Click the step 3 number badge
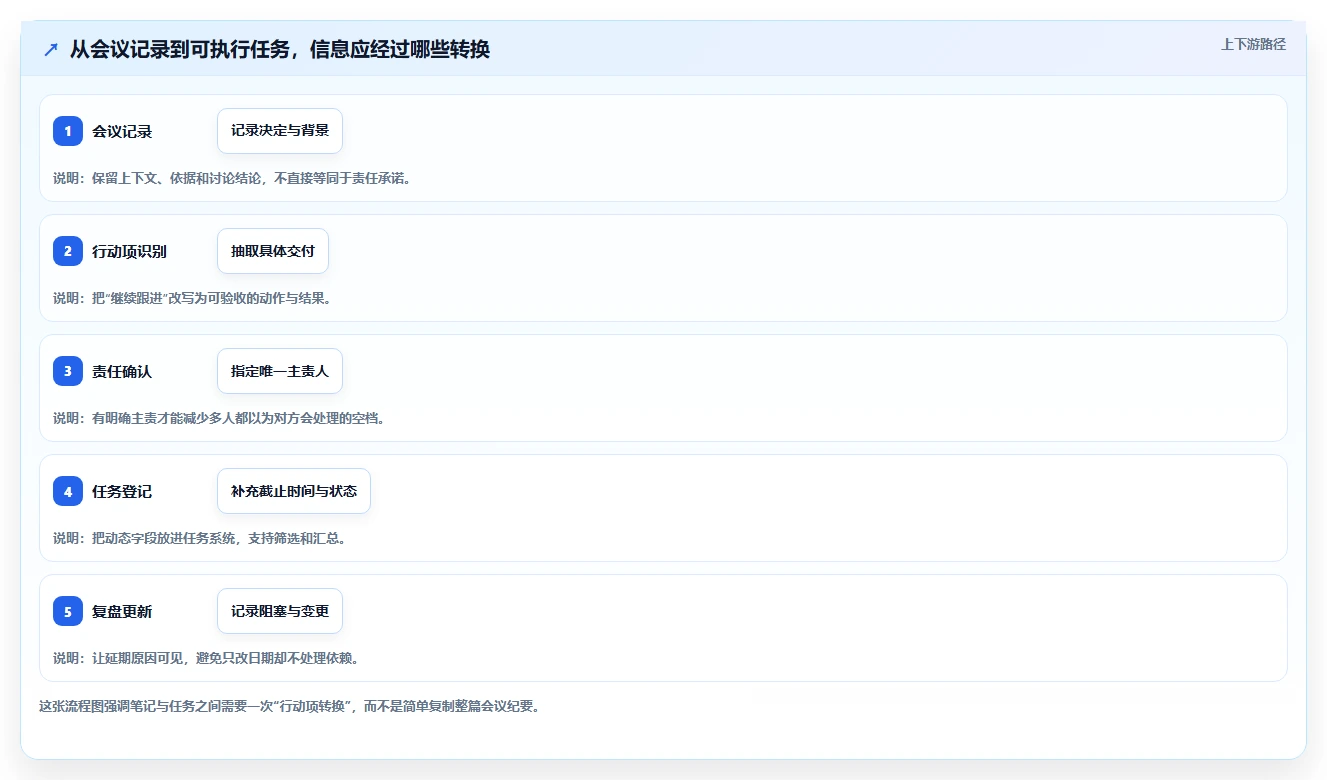 click(68, 371)
